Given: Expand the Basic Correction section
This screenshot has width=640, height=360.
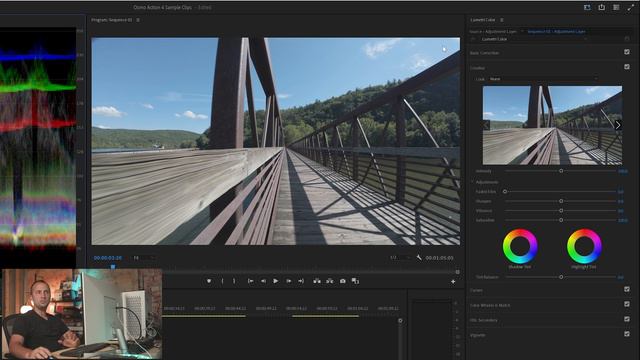Looking at the screenshot, I should tap(484, 53).
